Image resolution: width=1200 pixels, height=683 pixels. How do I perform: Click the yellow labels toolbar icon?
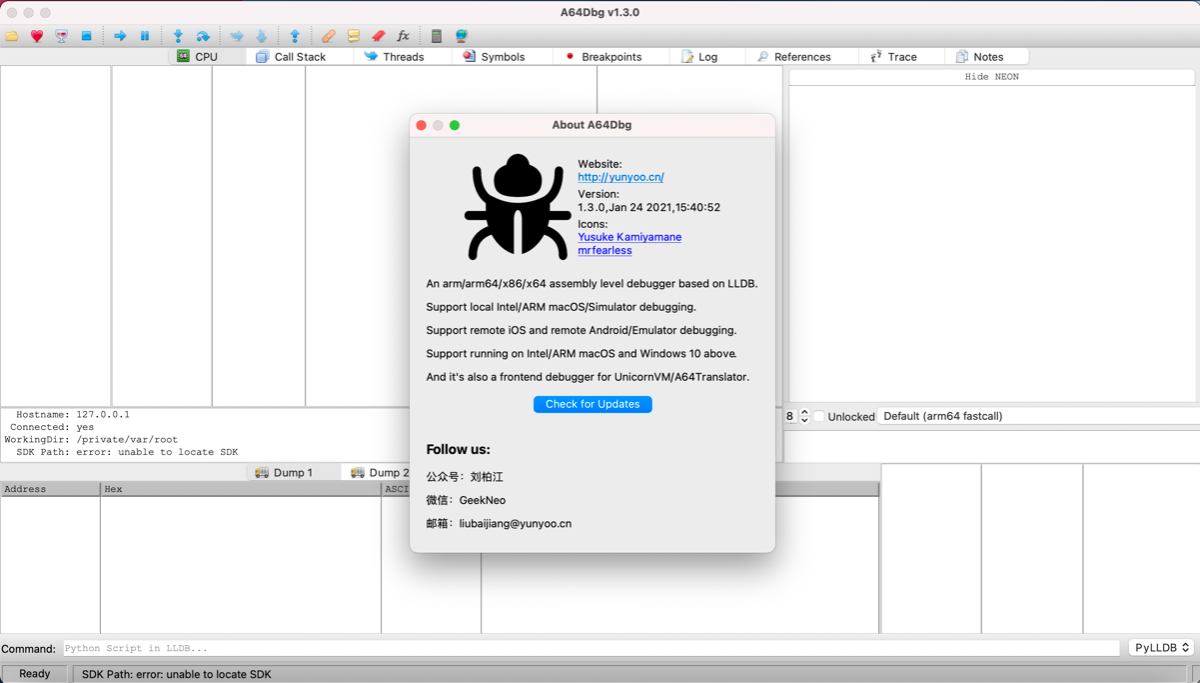coord(353,36)
